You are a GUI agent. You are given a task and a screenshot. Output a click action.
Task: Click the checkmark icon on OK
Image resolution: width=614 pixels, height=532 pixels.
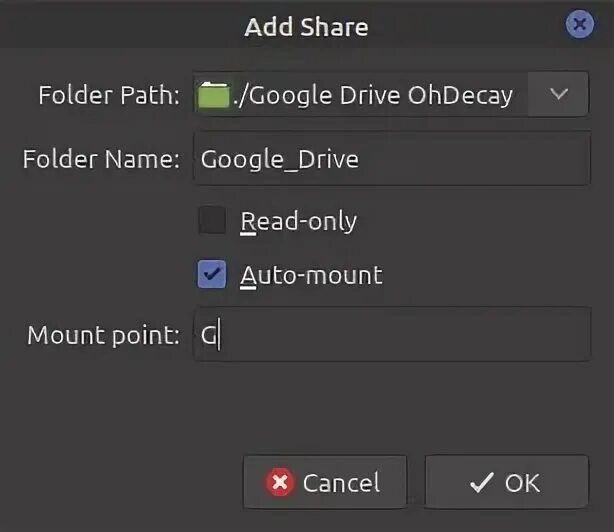481,484
